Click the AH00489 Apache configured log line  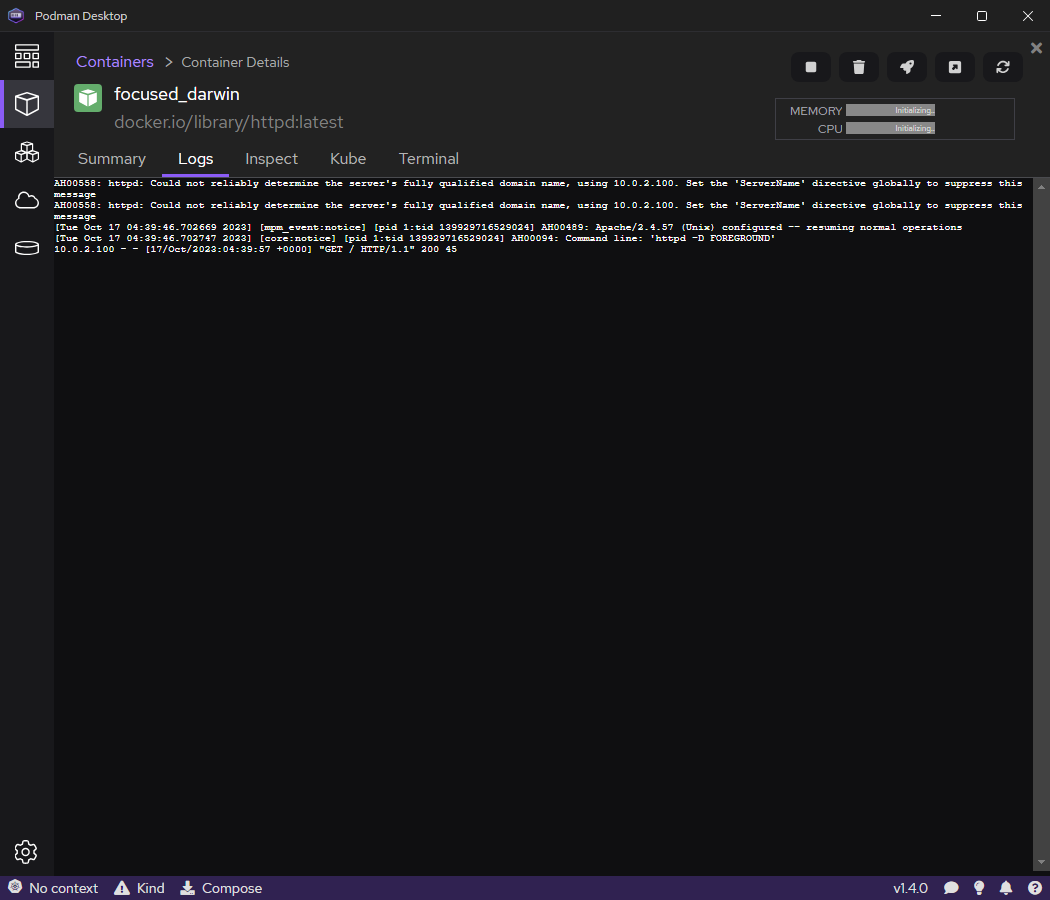(508, 228)
